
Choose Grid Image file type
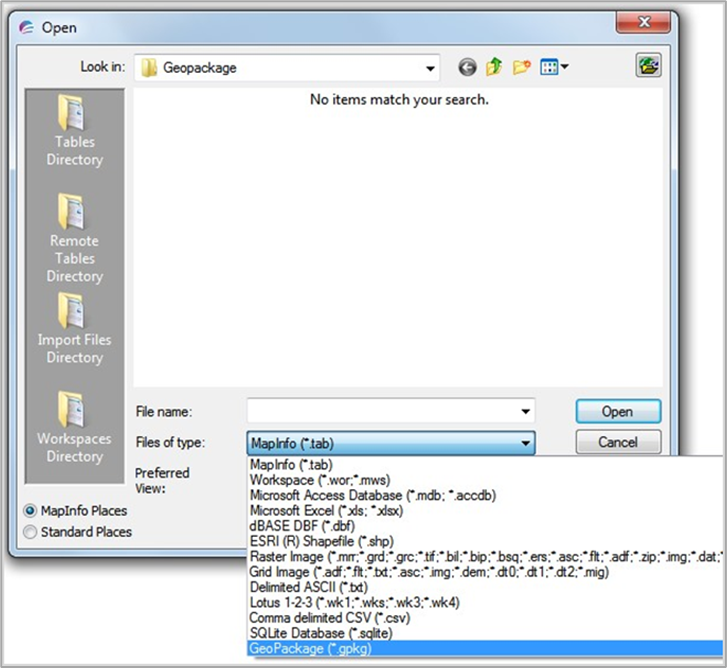485,572
